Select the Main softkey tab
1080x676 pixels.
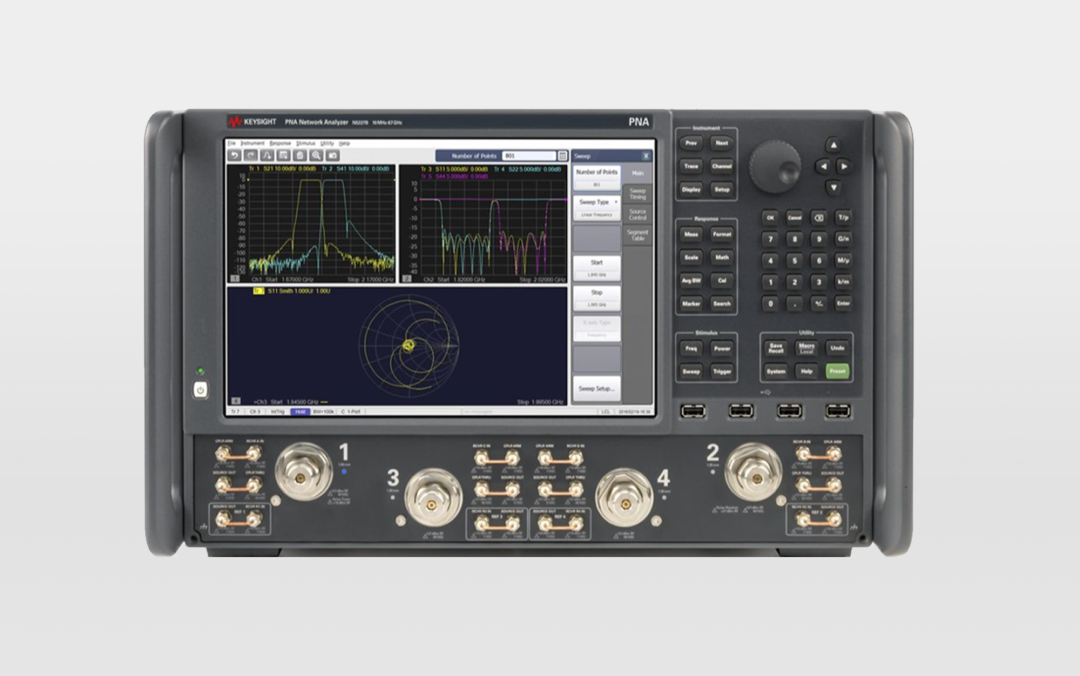pos(638,173)
